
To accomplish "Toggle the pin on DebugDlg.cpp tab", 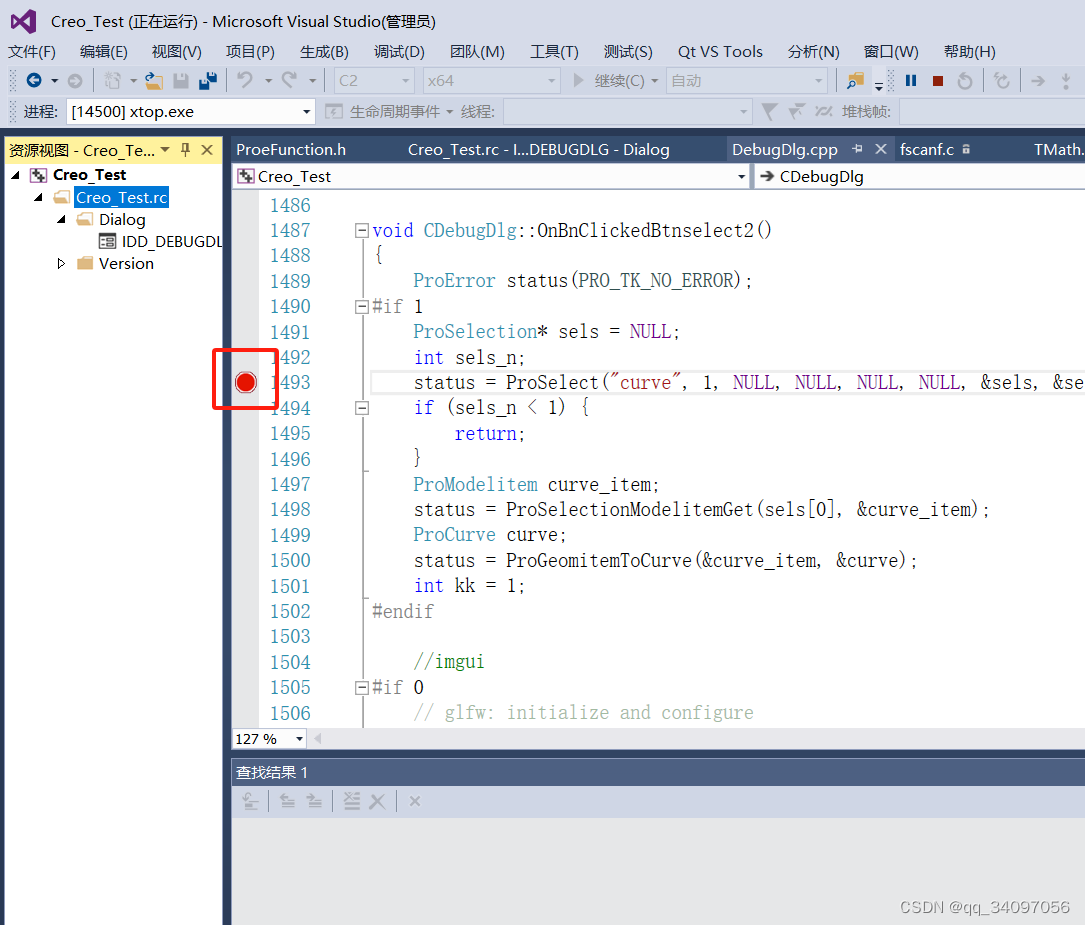I will pos(857,149).
